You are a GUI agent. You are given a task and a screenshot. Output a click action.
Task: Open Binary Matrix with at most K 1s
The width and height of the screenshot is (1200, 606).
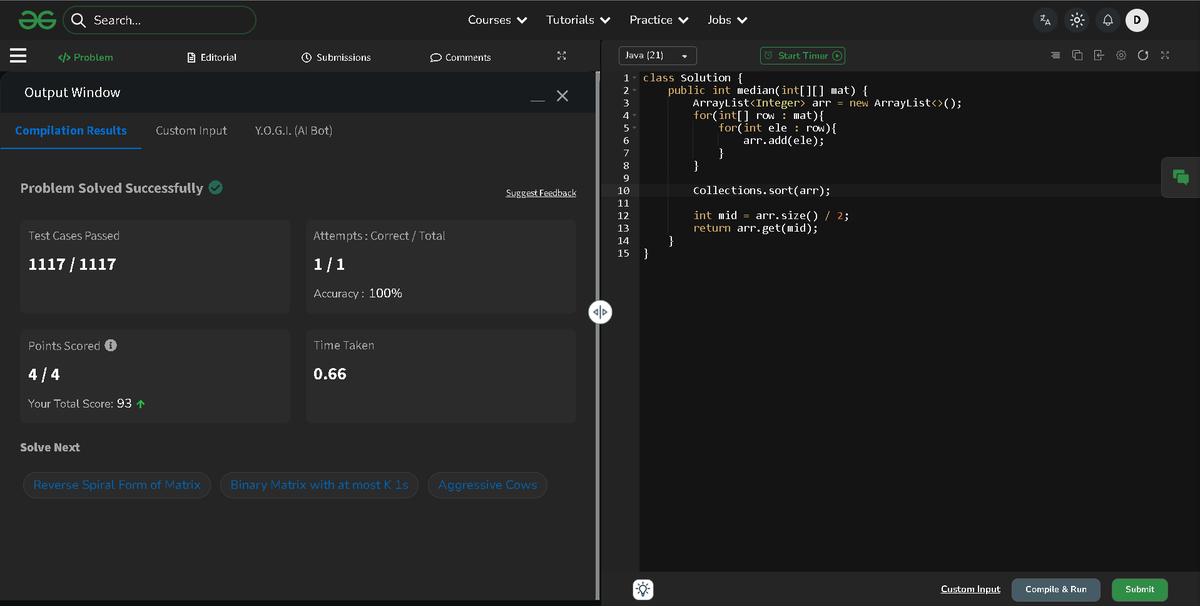point(319,485)
